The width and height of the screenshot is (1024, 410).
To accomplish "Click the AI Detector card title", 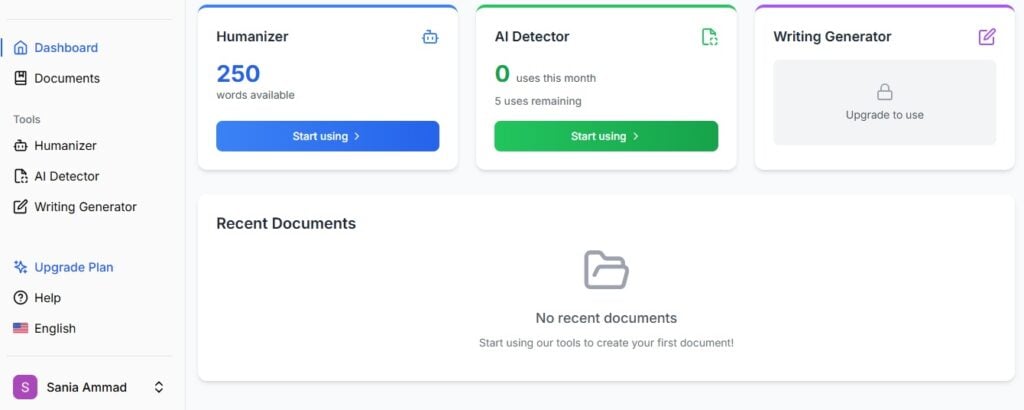I will coord(532,37).
